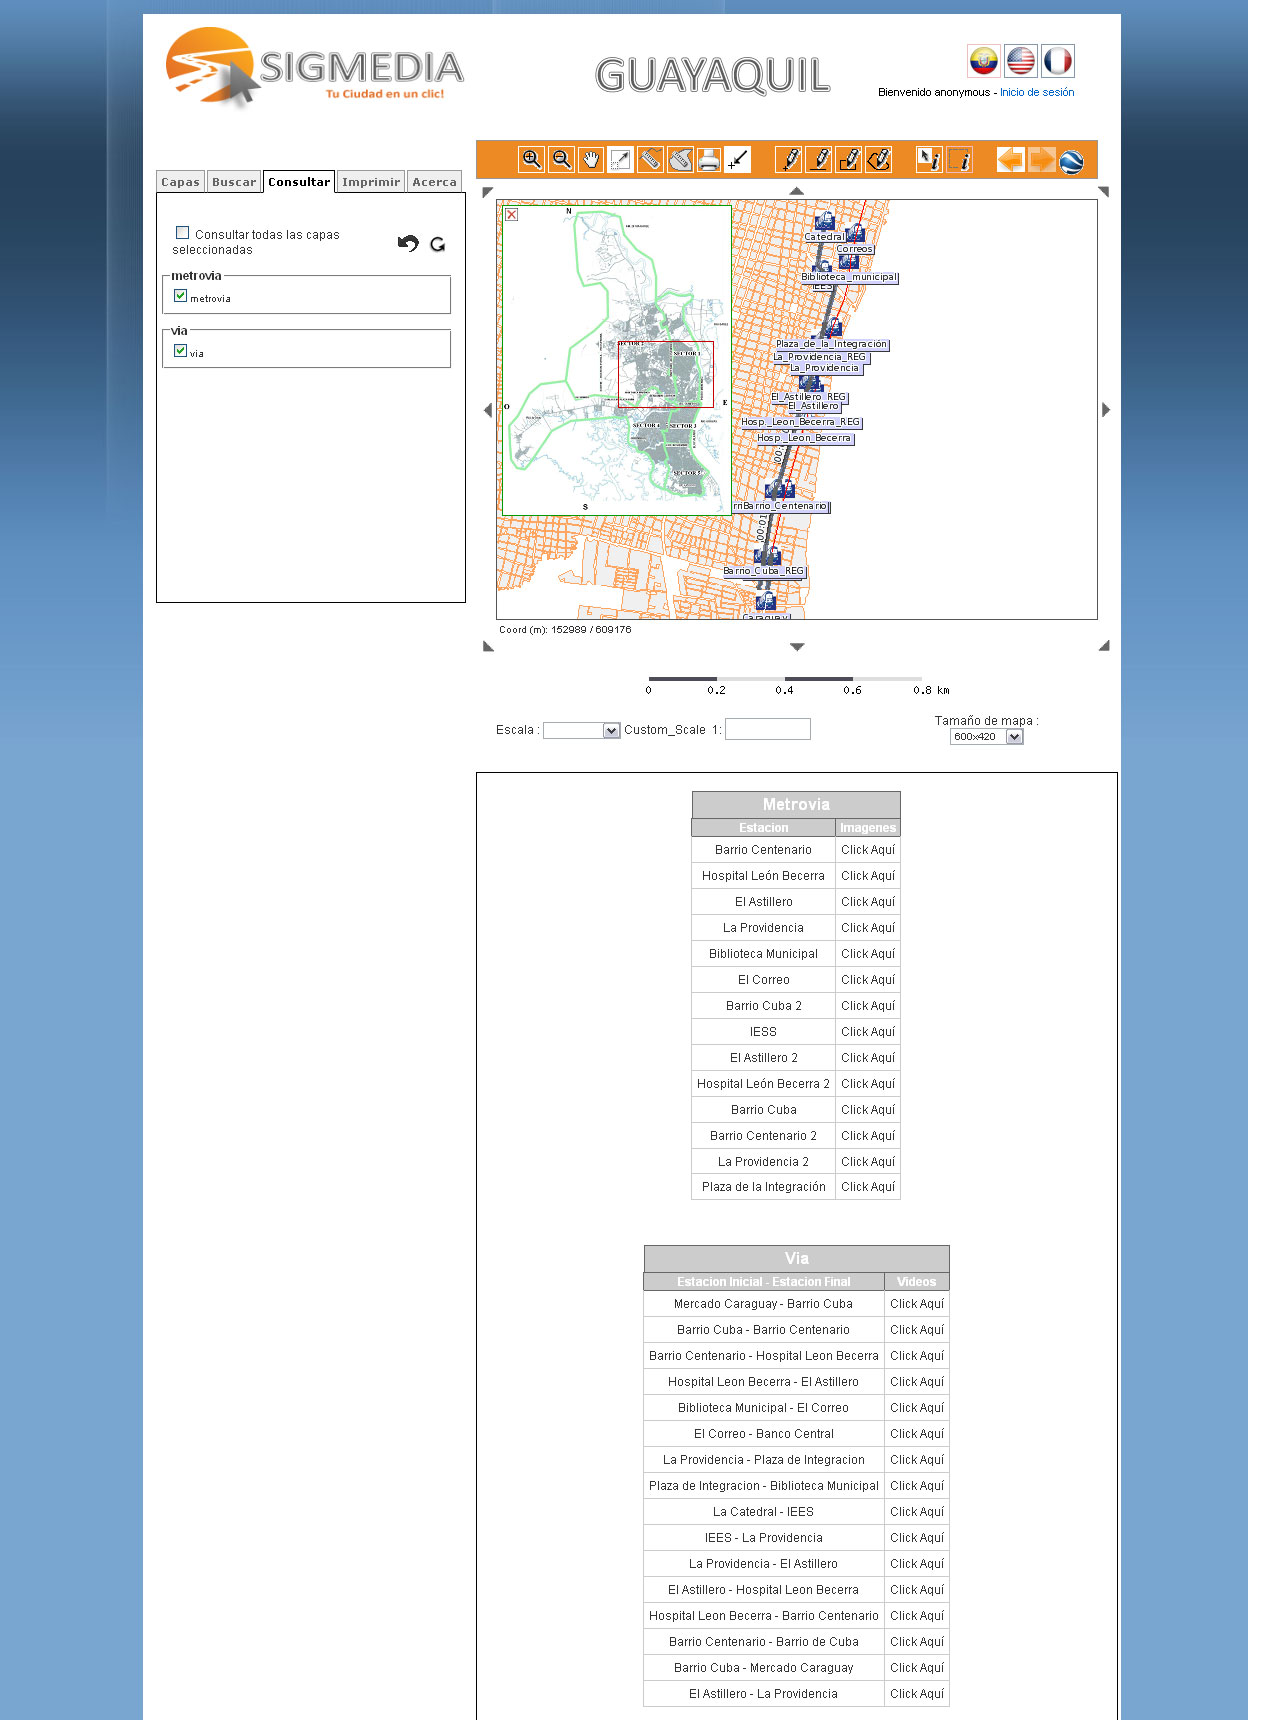Click the Hosp._Leon_Becerra label on map

pos(804,438)
